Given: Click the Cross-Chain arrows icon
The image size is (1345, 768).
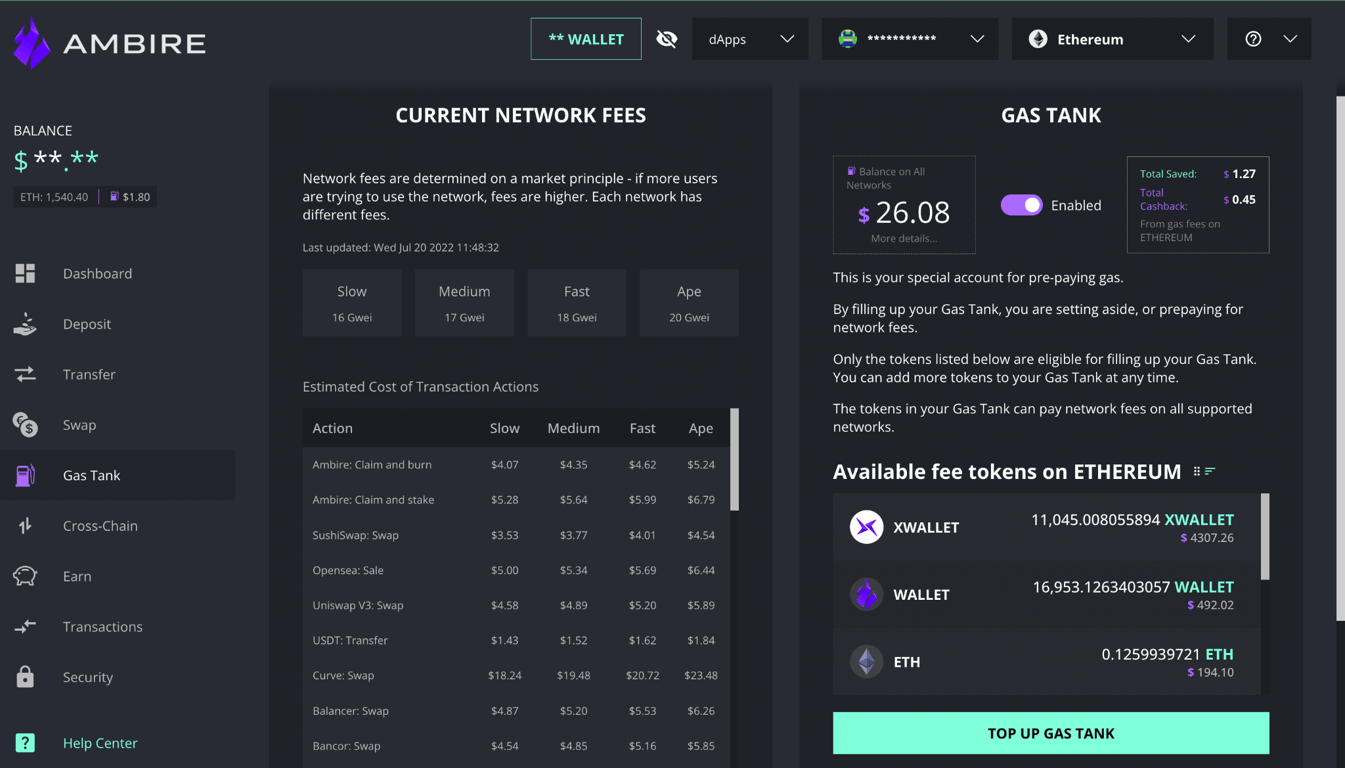Looking at the screenshot, I should tap(24, 525).
